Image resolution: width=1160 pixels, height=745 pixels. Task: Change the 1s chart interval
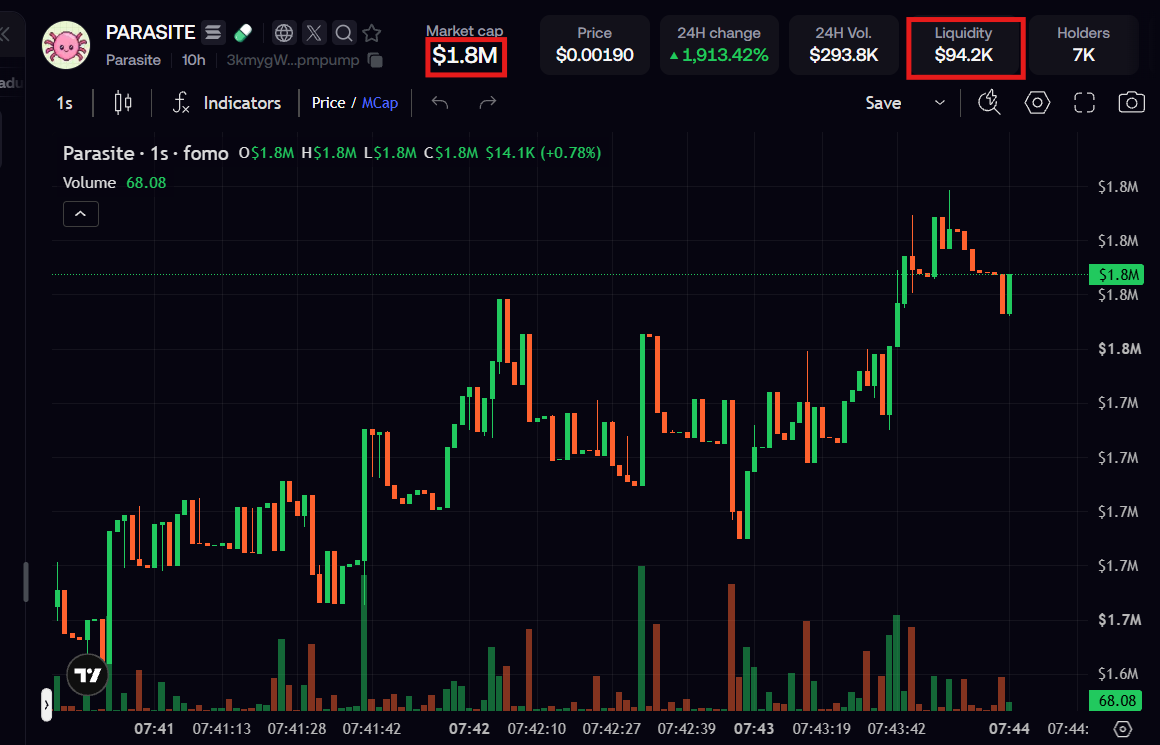click(64, 103)
